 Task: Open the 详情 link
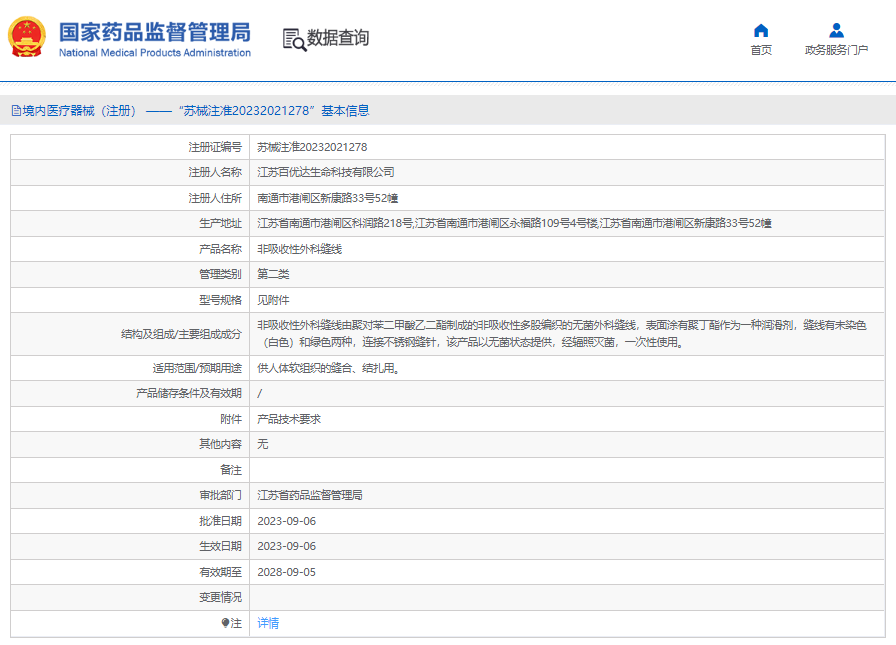[x=268, y=623]
